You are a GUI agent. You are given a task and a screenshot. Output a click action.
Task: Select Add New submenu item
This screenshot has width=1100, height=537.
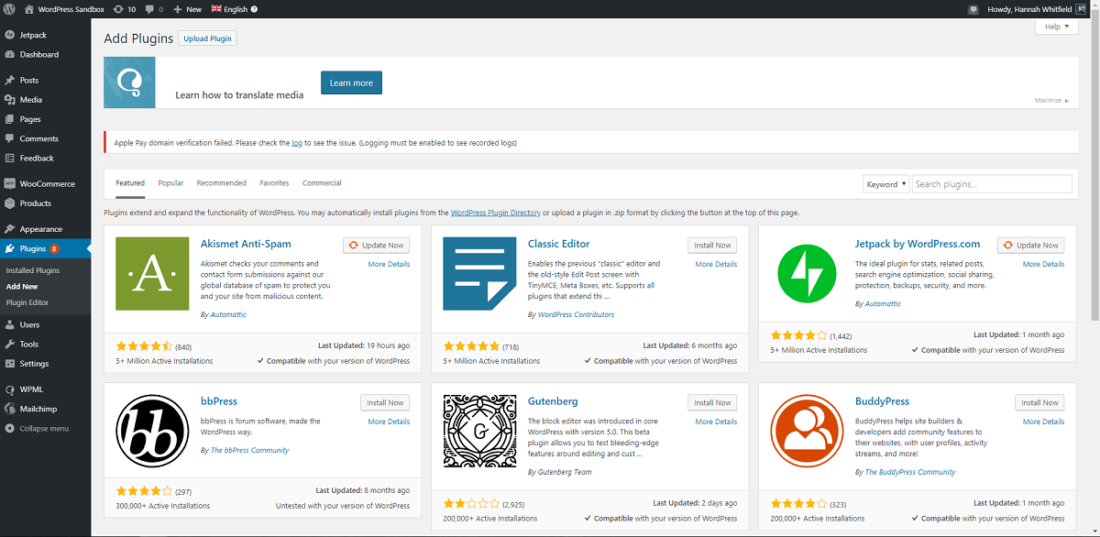[22, 286]
